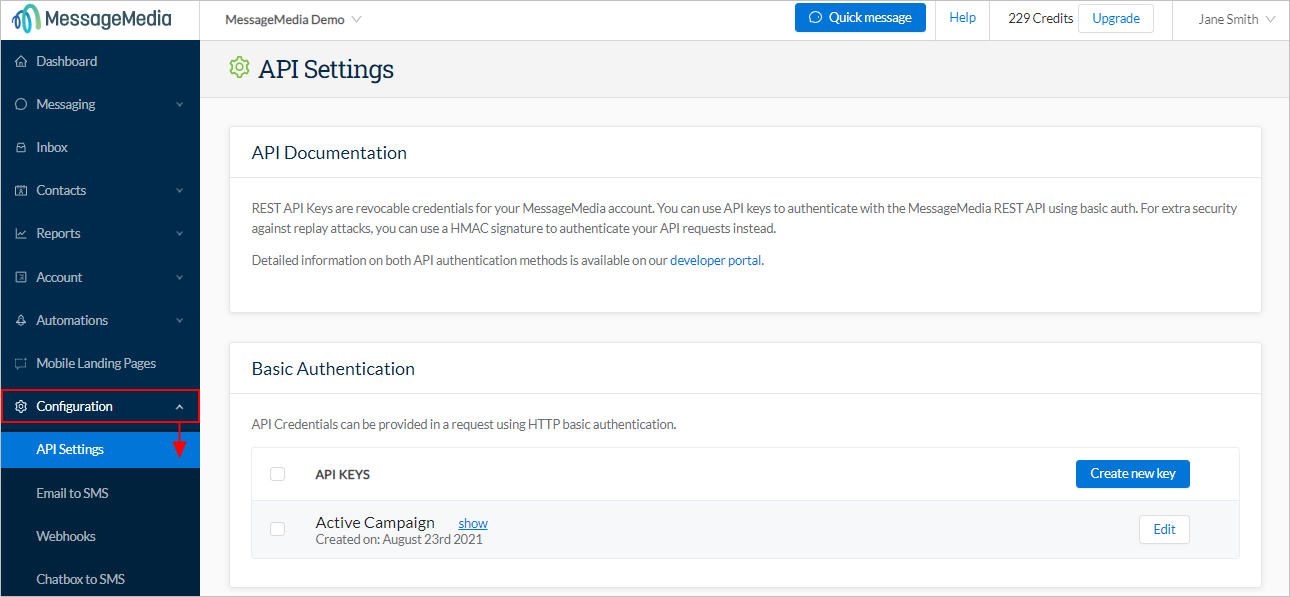This screenshot has width=1290, height=597.
Task: Click the Messaging speech bubble icon
Action: (x=21, y=104)
